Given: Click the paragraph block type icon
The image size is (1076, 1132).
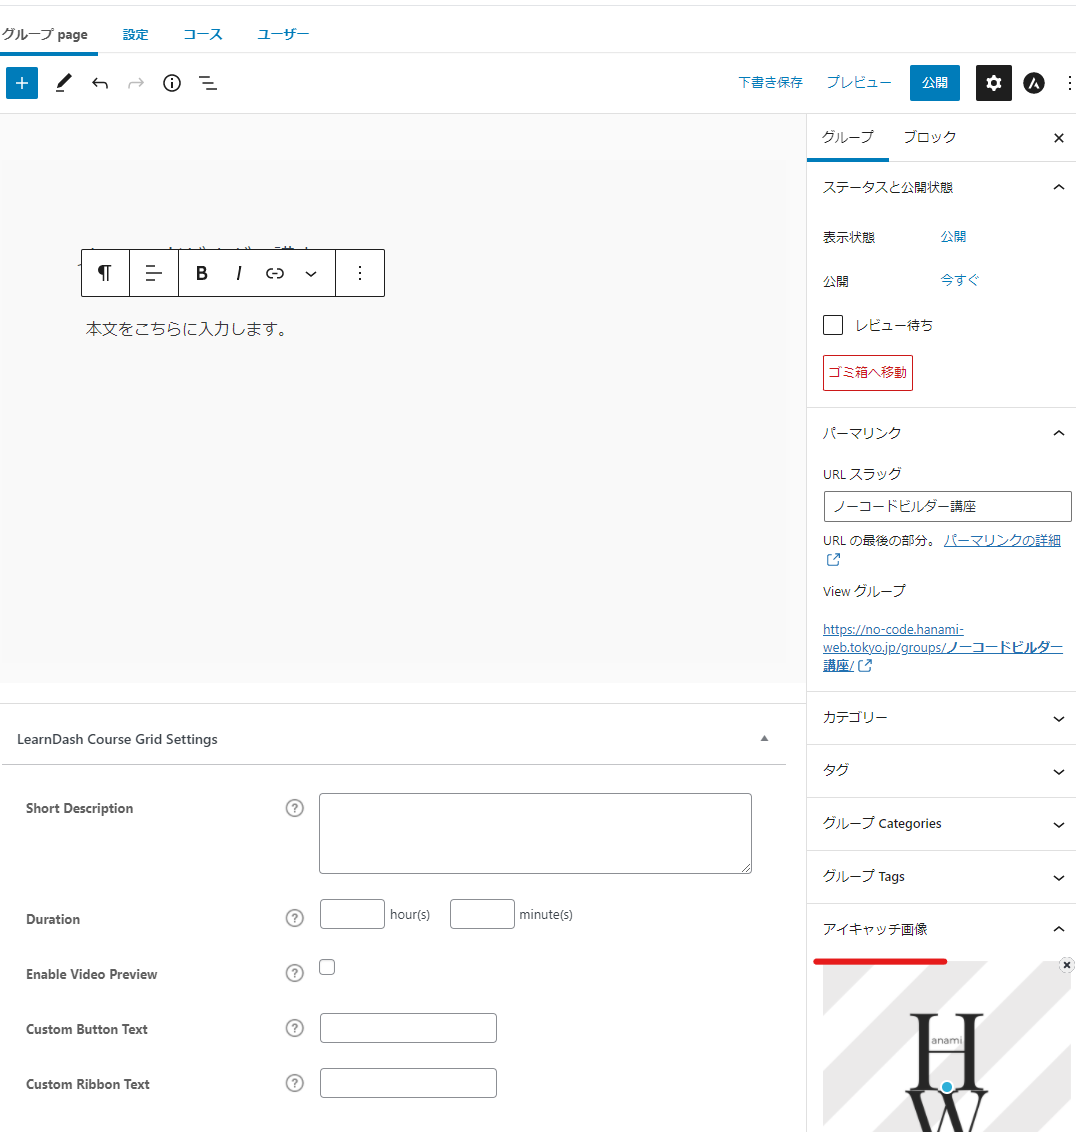Looking at the screenshot, I should pyautogui.click(x=105, y=273).
